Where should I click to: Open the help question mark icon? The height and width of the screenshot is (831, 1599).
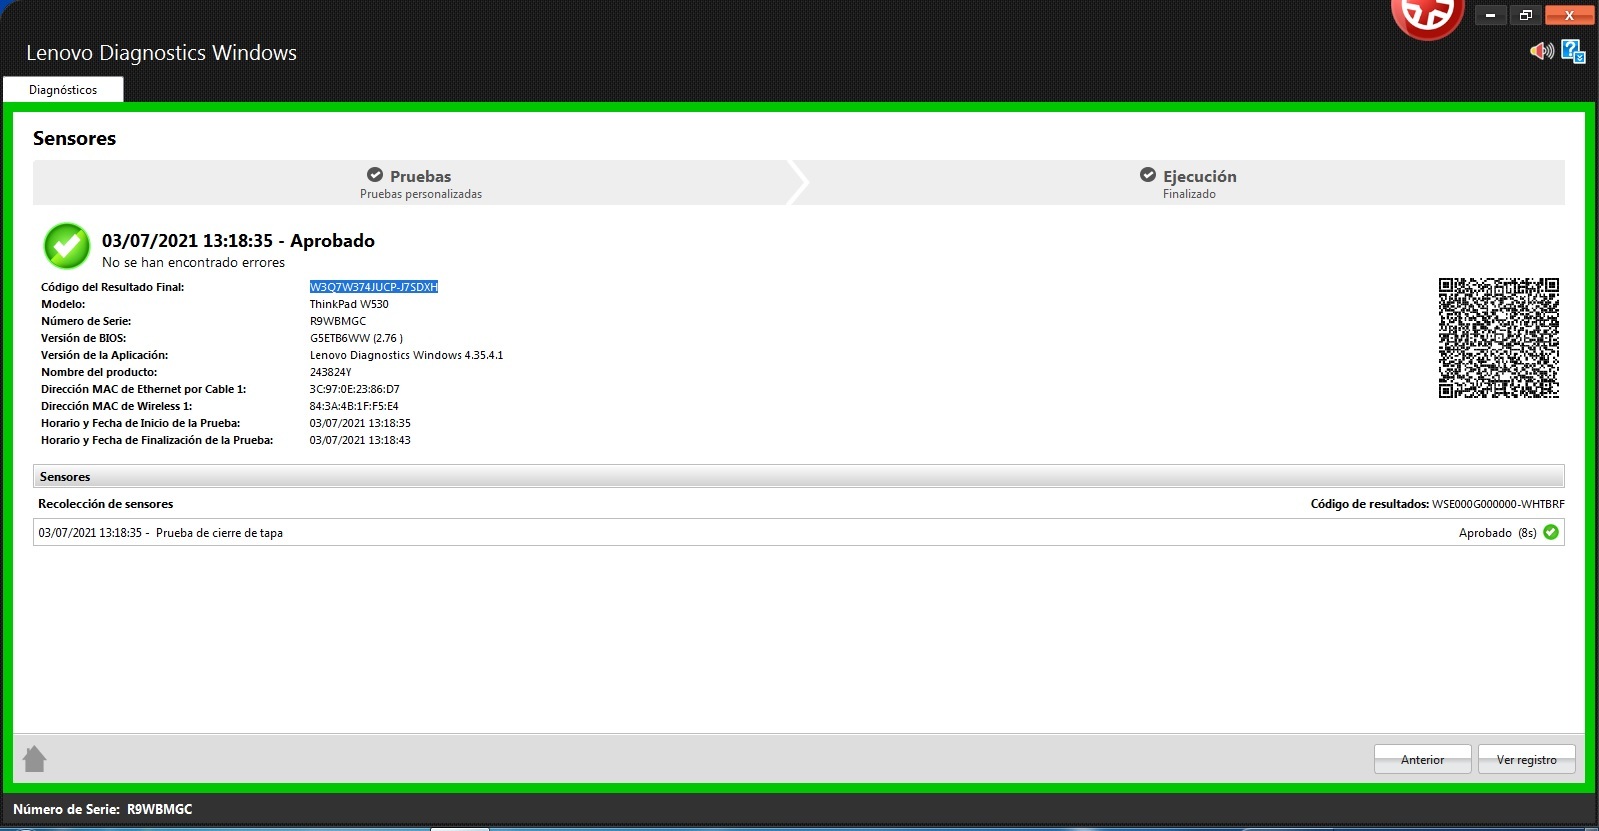pyautogui.click(x=1573, y=51)
